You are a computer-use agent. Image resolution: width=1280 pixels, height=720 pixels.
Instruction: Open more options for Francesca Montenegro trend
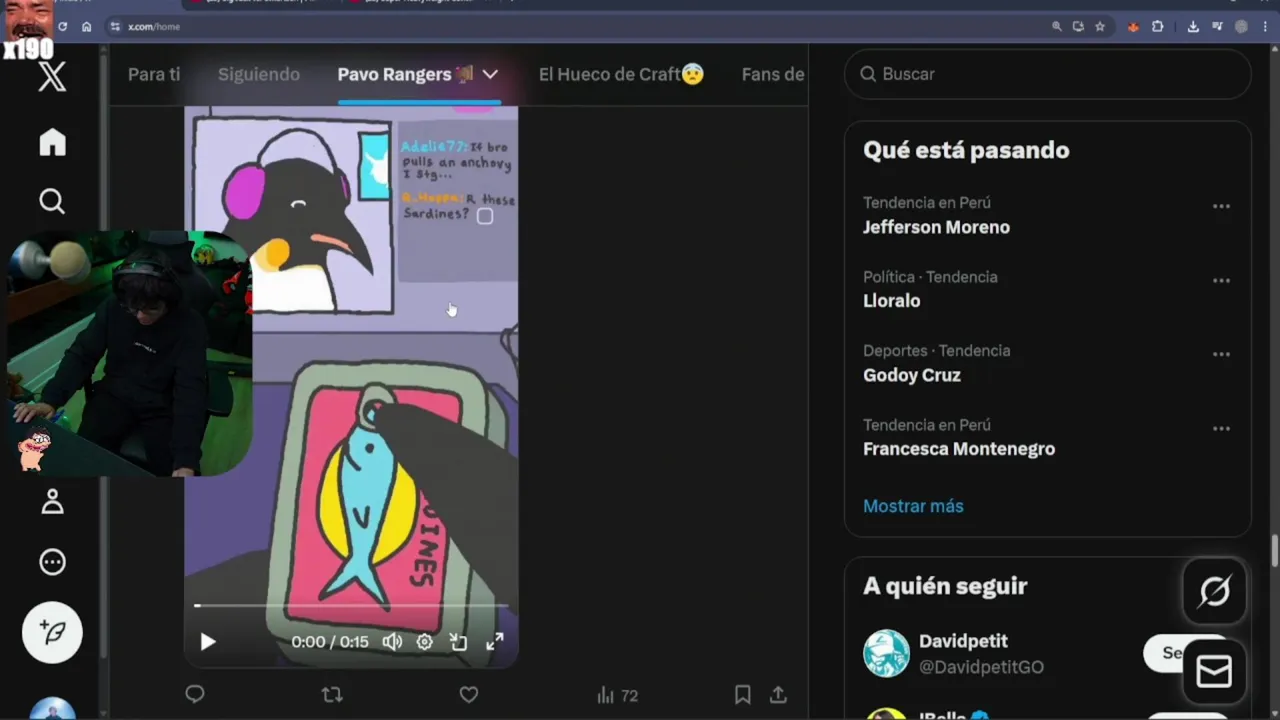(x=1221, y=428)
